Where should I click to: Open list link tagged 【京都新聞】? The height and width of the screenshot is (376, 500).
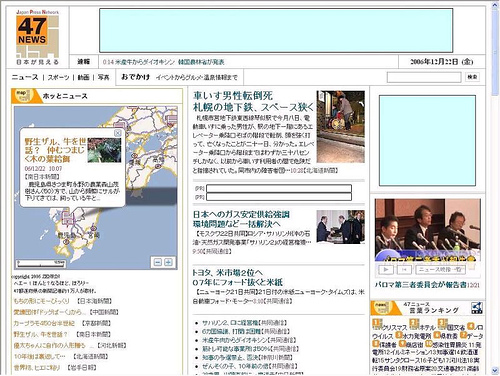pyautogui.click(x=62, y=323)
